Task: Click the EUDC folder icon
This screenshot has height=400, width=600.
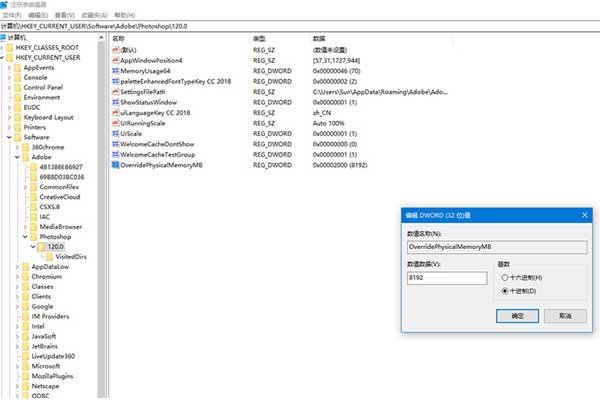Action: point(18,107)
